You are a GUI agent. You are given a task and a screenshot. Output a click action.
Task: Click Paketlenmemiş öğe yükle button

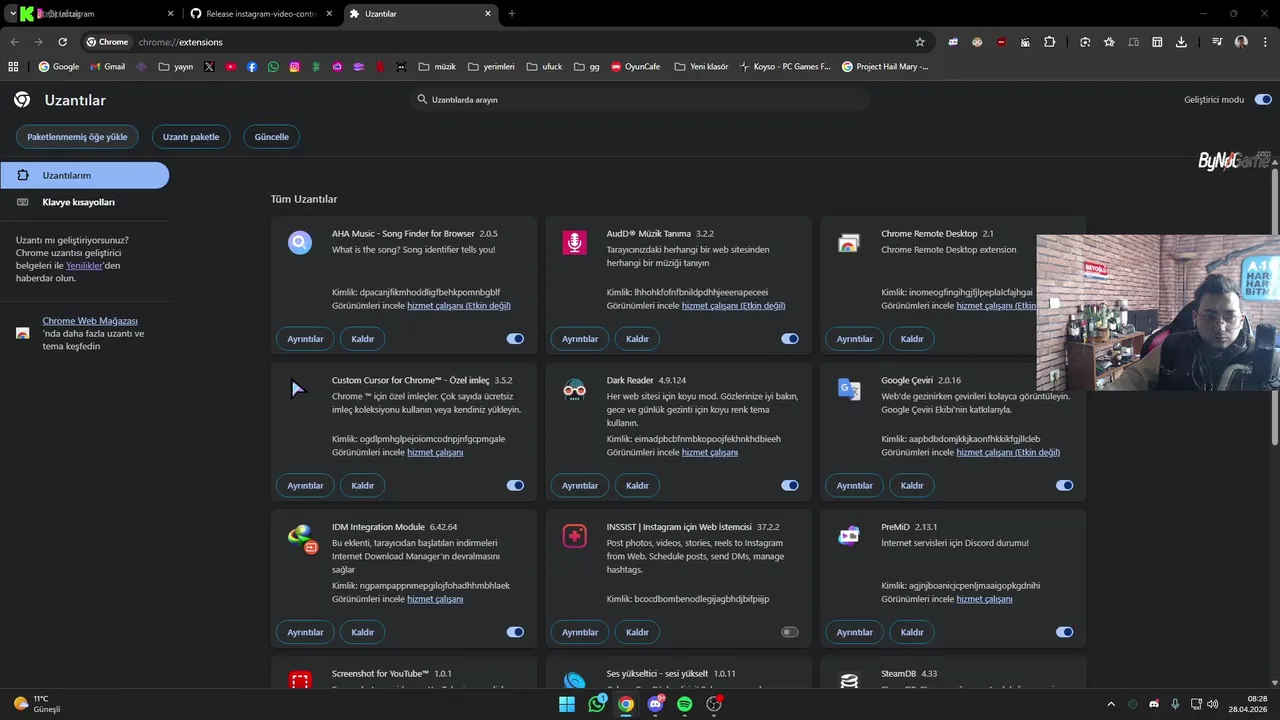pos(77,137)
